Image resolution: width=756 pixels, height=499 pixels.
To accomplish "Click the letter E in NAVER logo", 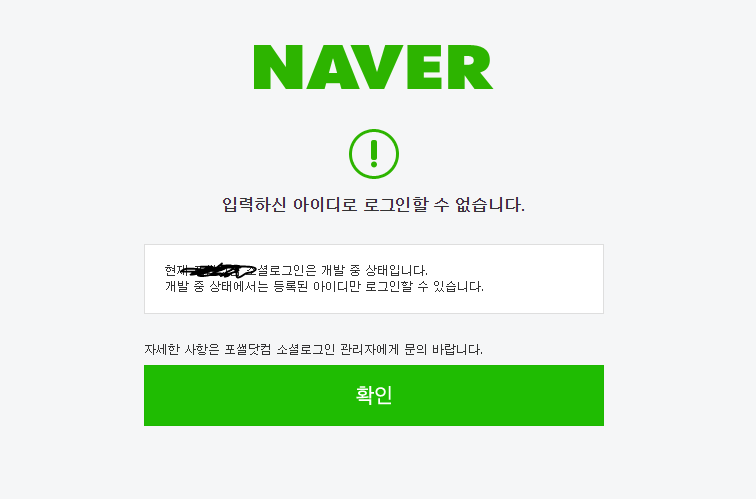I will point(425,67).
